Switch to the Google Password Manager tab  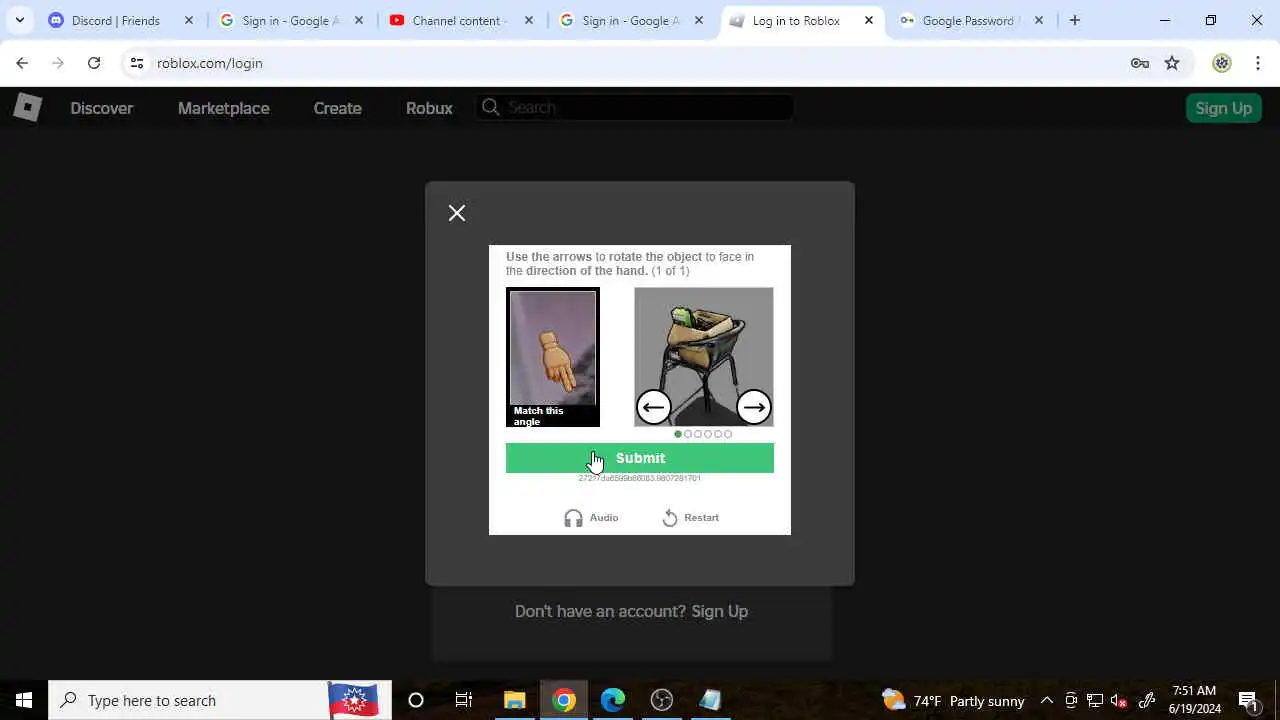968,20
